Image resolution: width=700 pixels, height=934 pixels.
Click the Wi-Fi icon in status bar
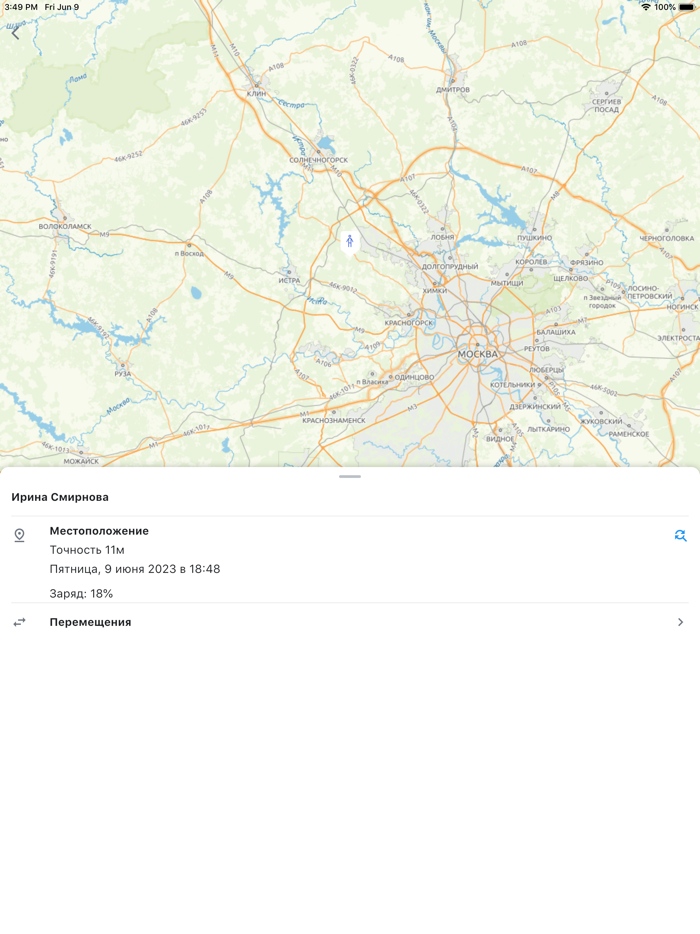[x=646, y=7]
